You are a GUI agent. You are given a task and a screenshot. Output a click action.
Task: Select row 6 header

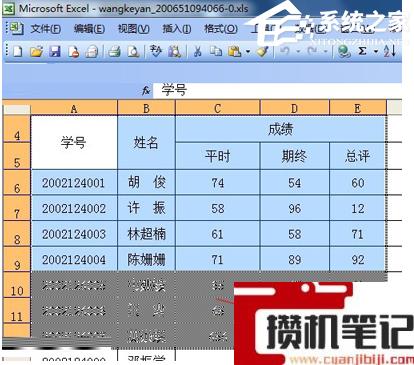coord(17,183)
